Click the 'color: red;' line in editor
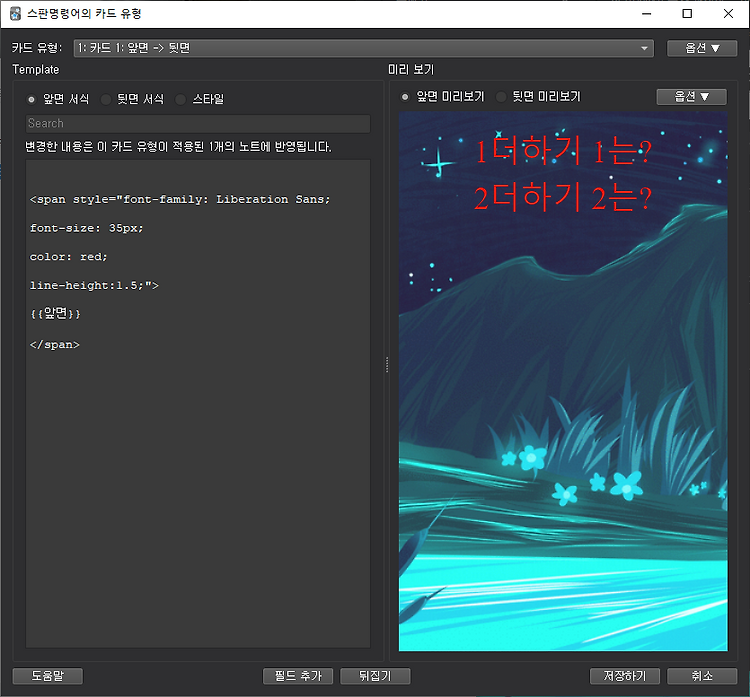 pos(68,256)
